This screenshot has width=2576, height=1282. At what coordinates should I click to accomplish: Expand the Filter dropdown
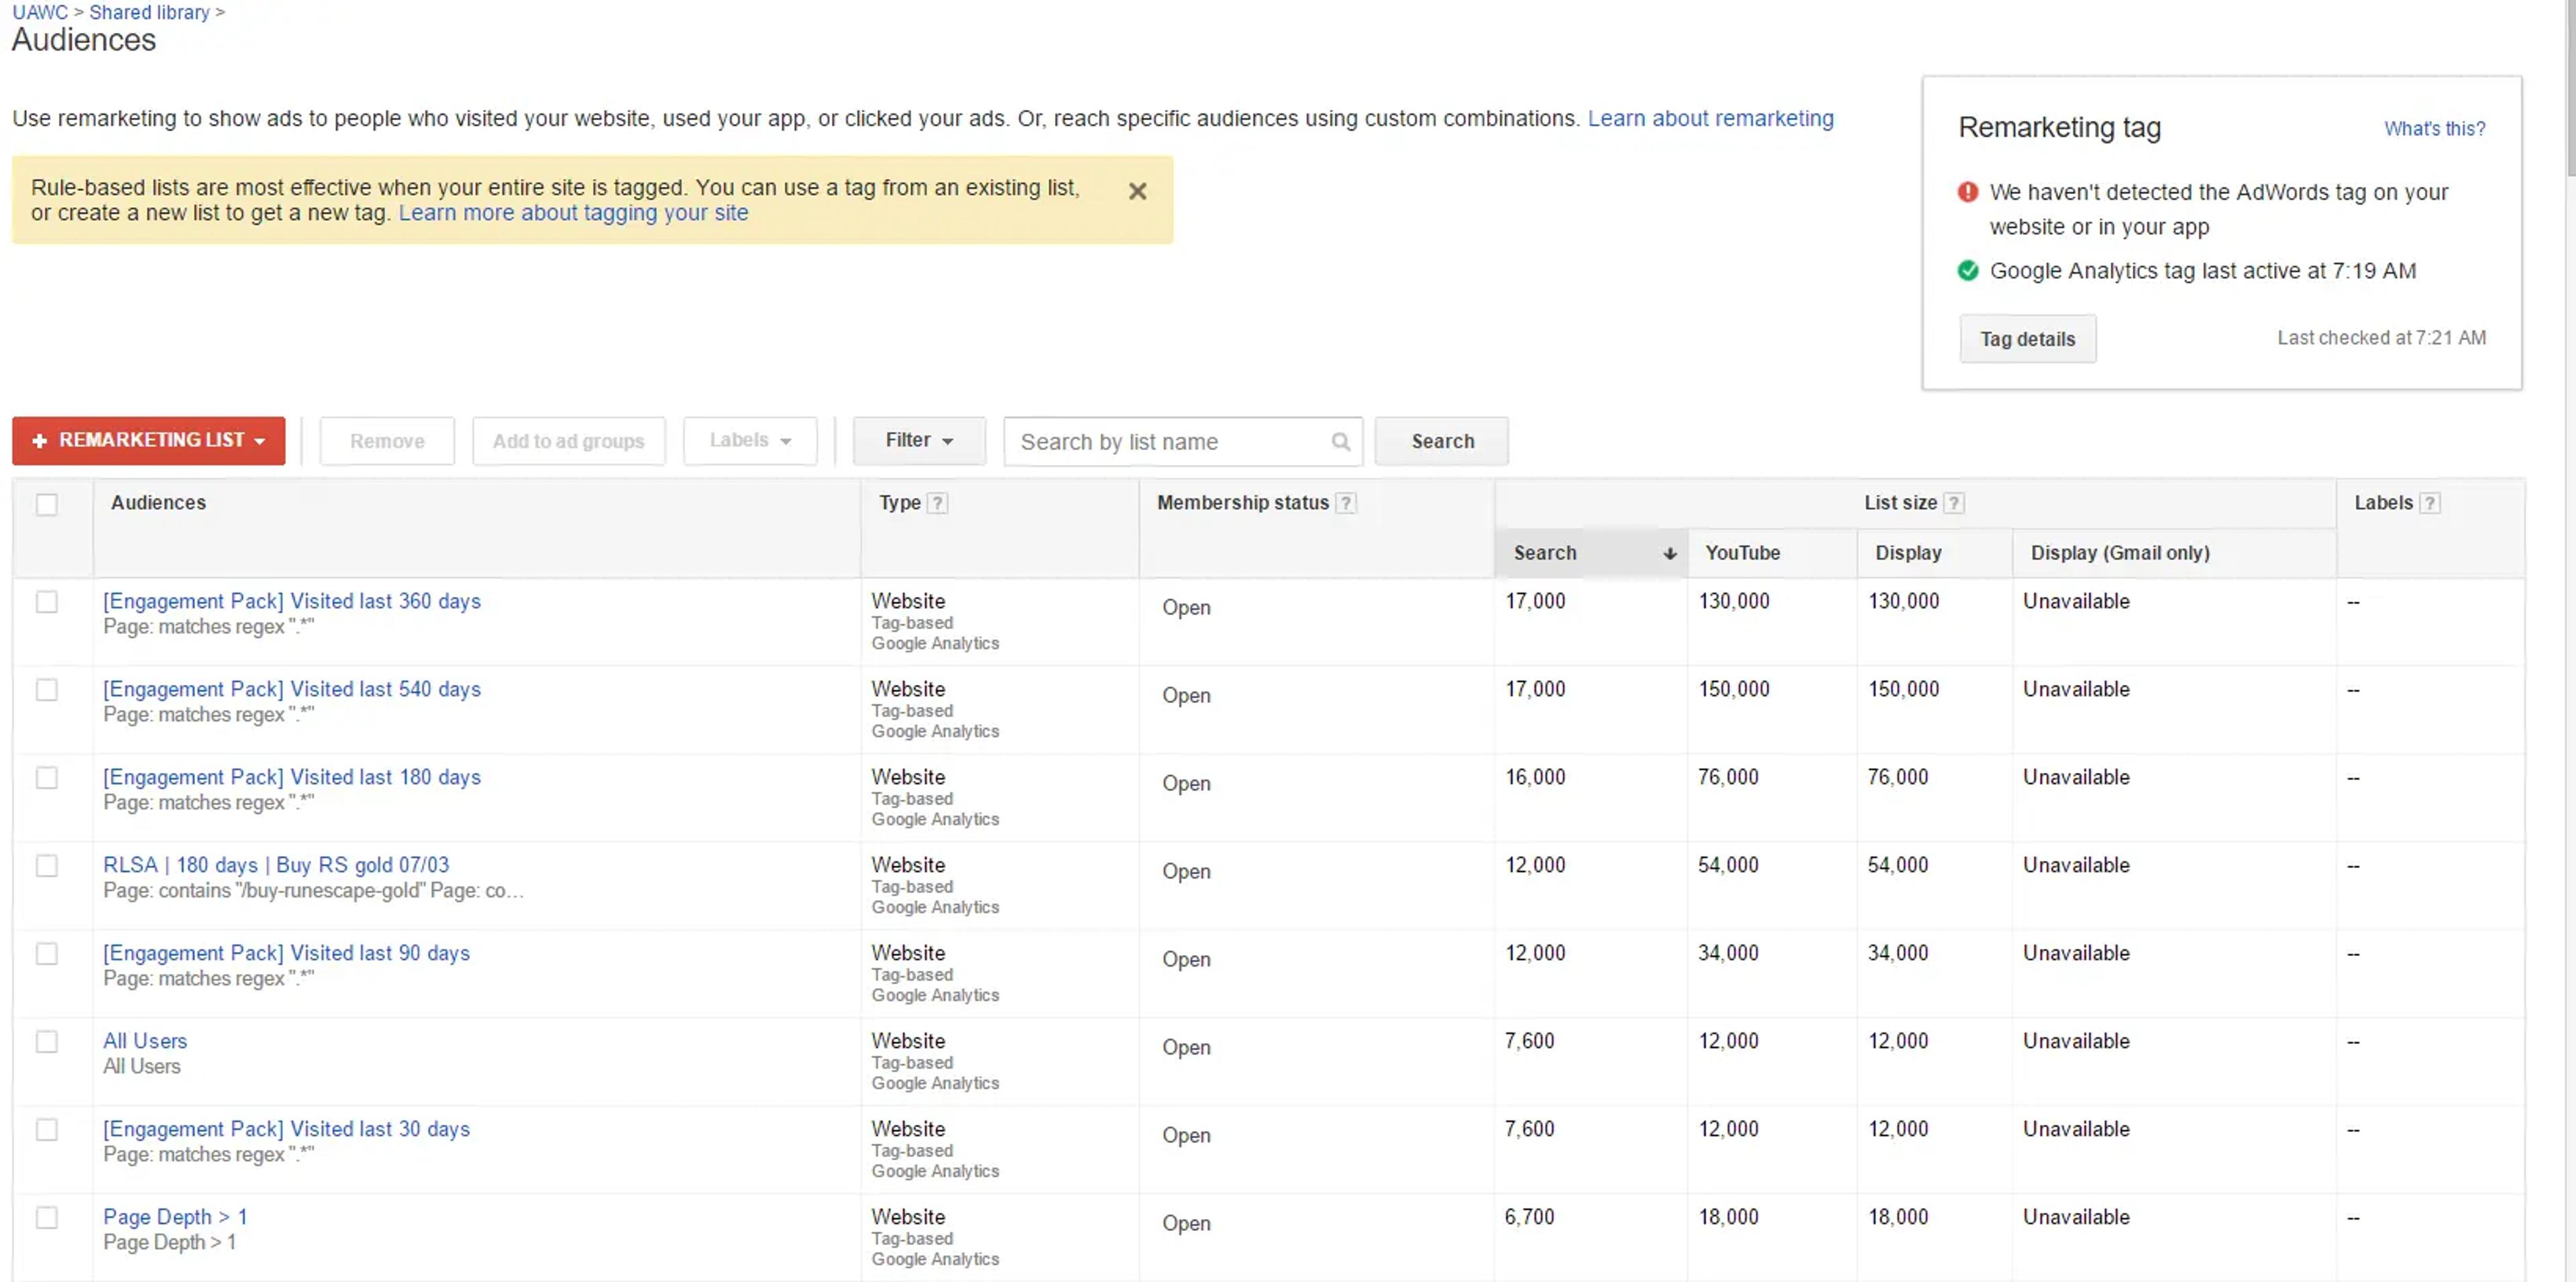[x=918, y=441]
